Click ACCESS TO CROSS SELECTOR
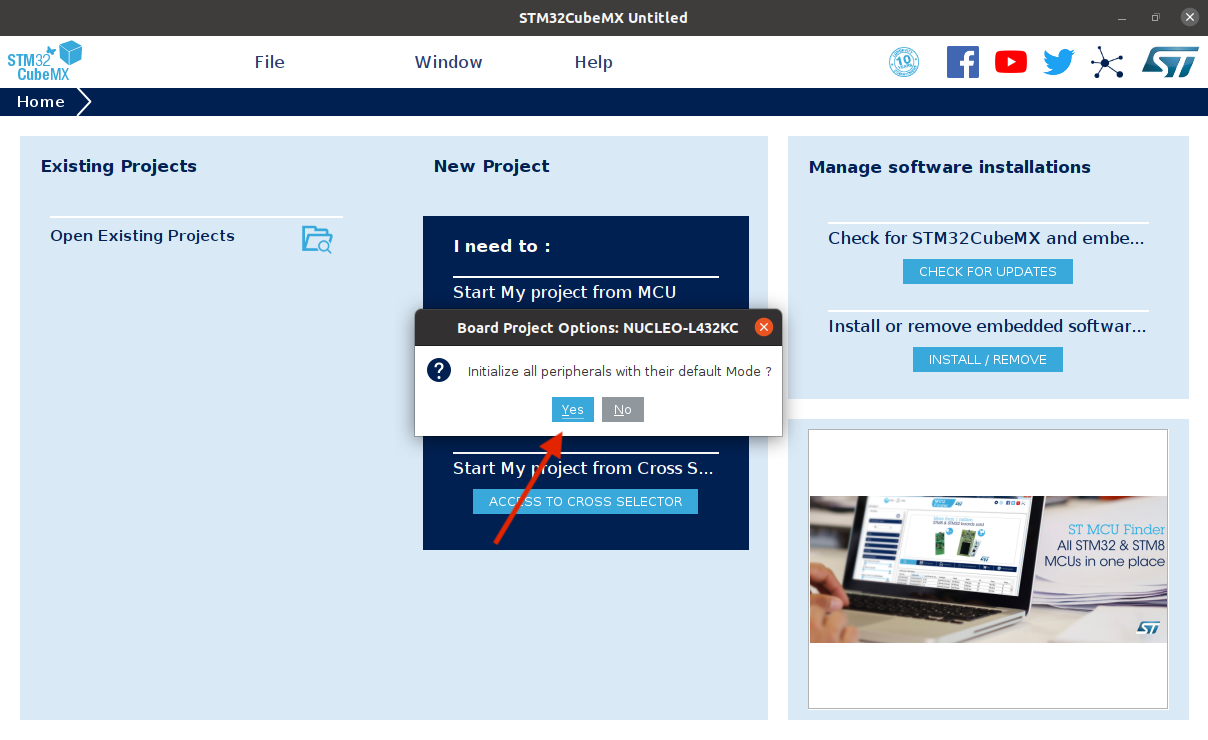This screenshot has width=1208, height=740. (585, 501)
